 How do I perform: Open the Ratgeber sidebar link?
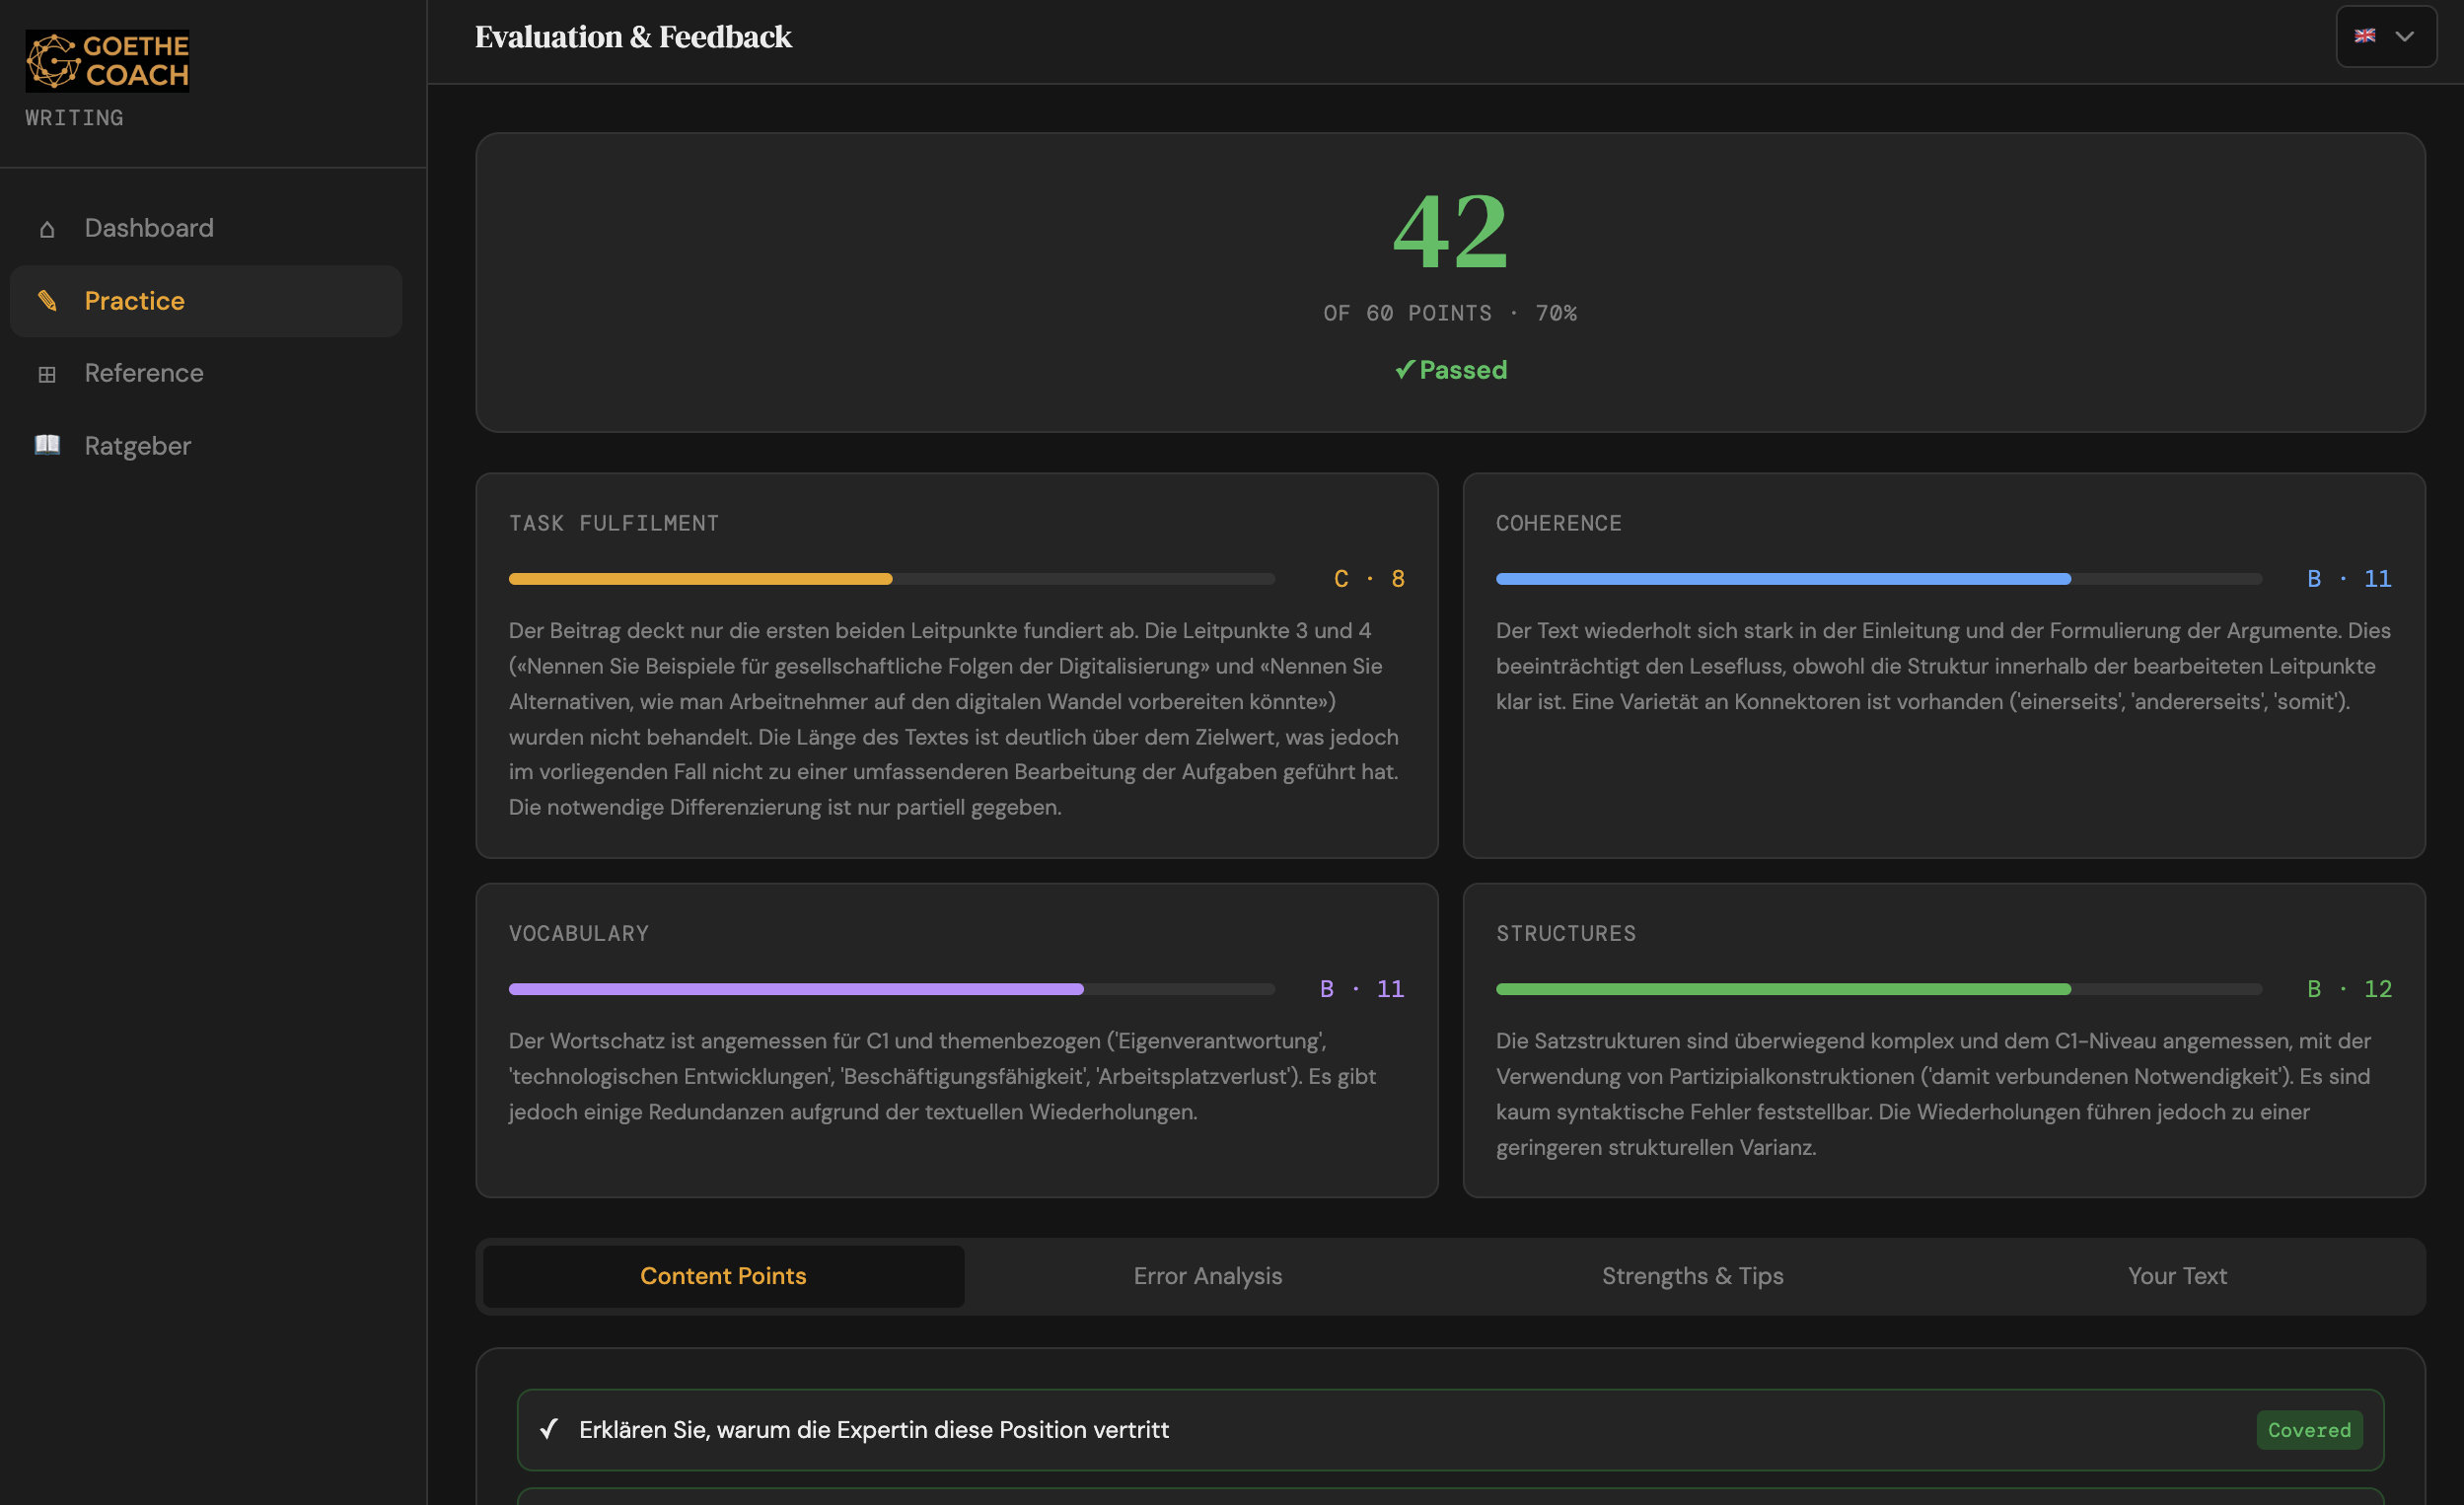point(138,446)
